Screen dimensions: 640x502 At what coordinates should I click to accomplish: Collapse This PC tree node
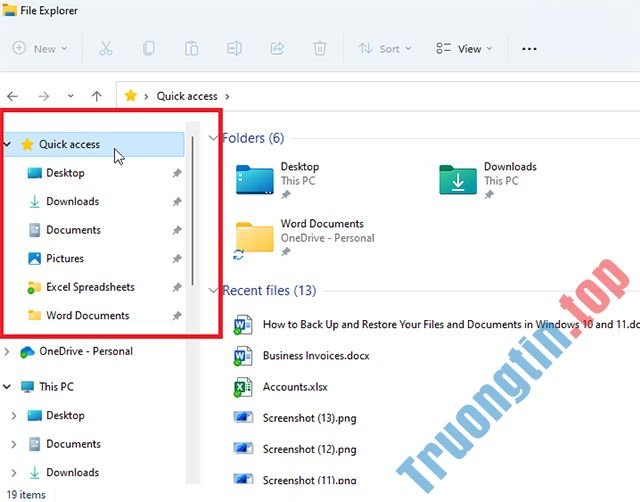point(7,386)
